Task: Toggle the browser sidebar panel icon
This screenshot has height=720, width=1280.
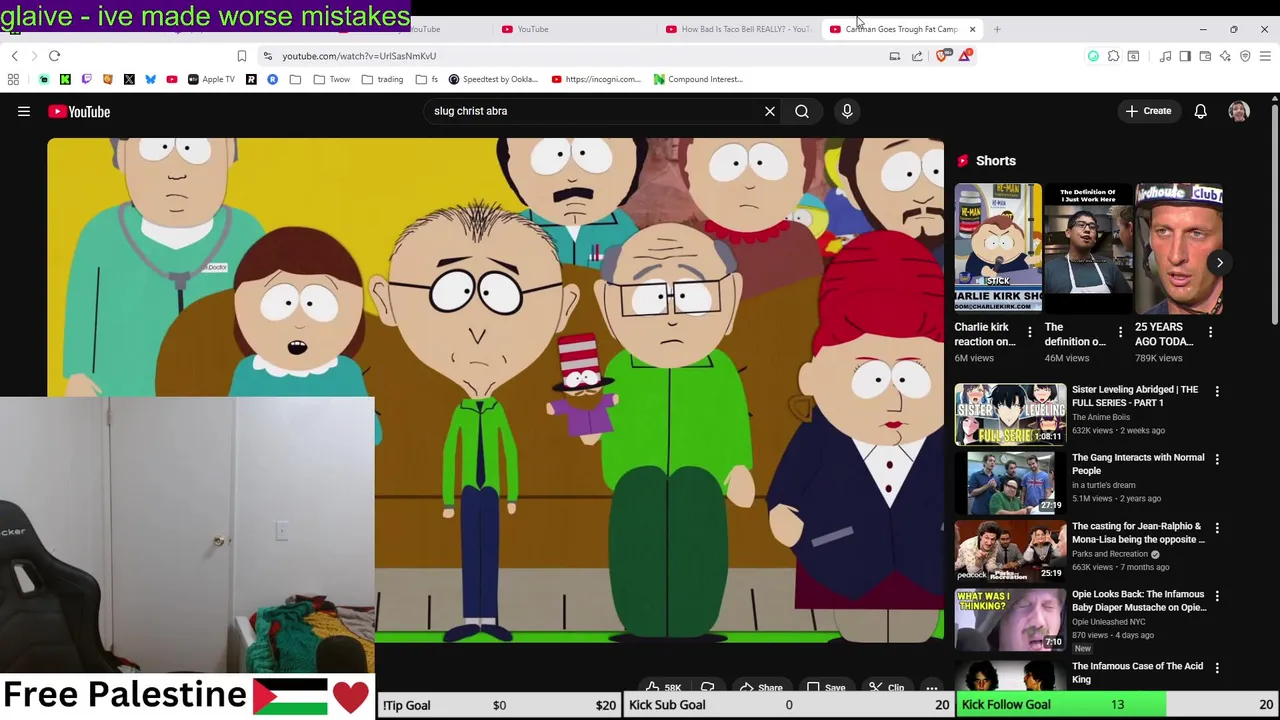Action: 1185,56
